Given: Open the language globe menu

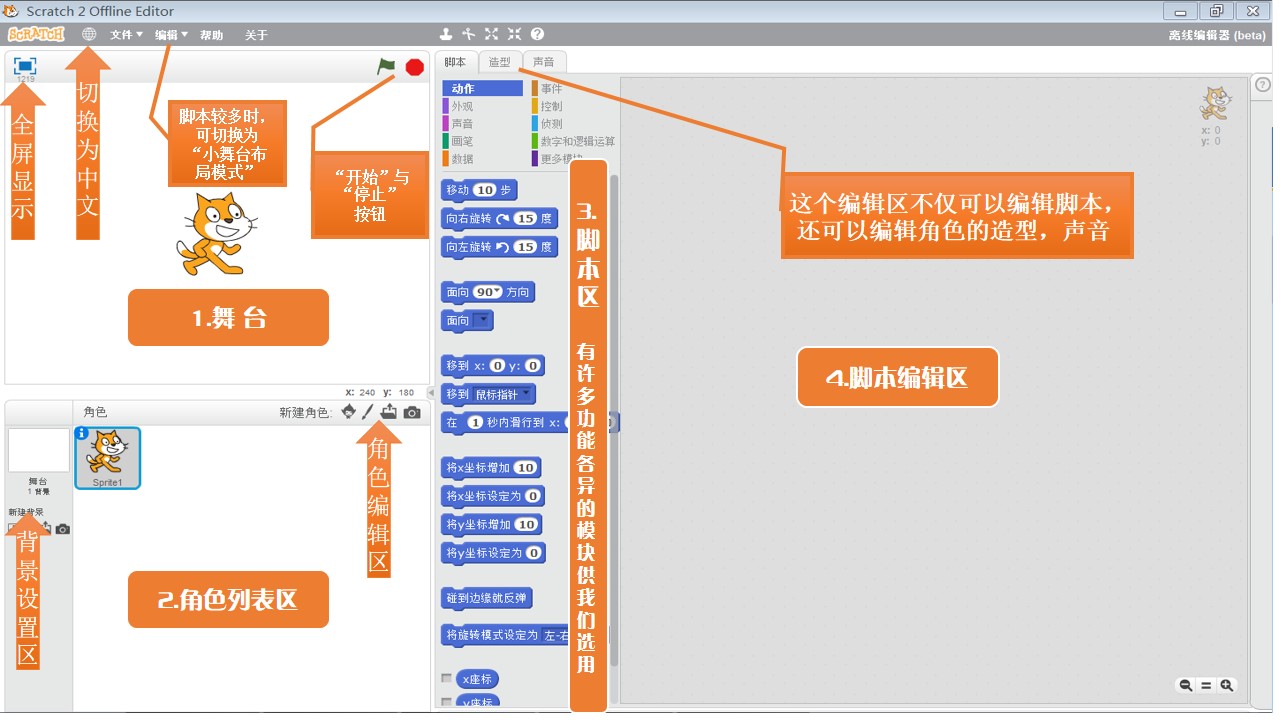Looking at the screenshot, I should [89, 34].
